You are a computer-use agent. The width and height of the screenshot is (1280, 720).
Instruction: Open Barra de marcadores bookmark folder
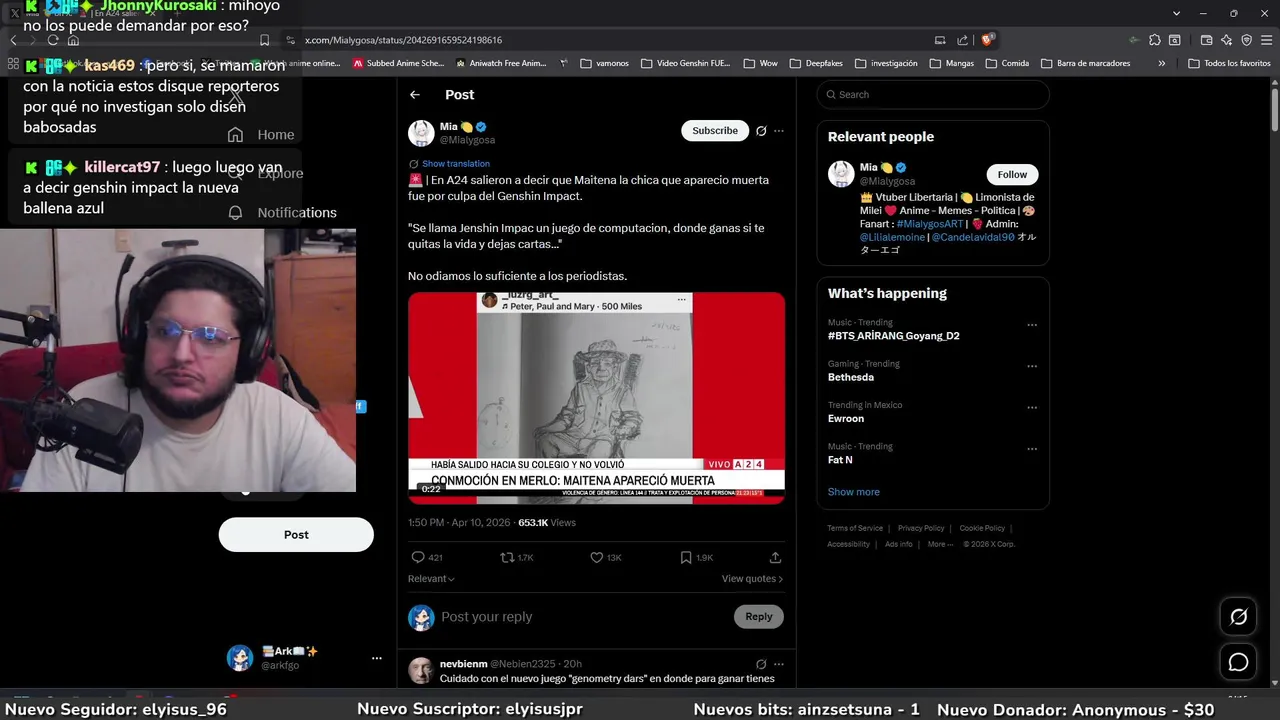(x=1085, y=63)
